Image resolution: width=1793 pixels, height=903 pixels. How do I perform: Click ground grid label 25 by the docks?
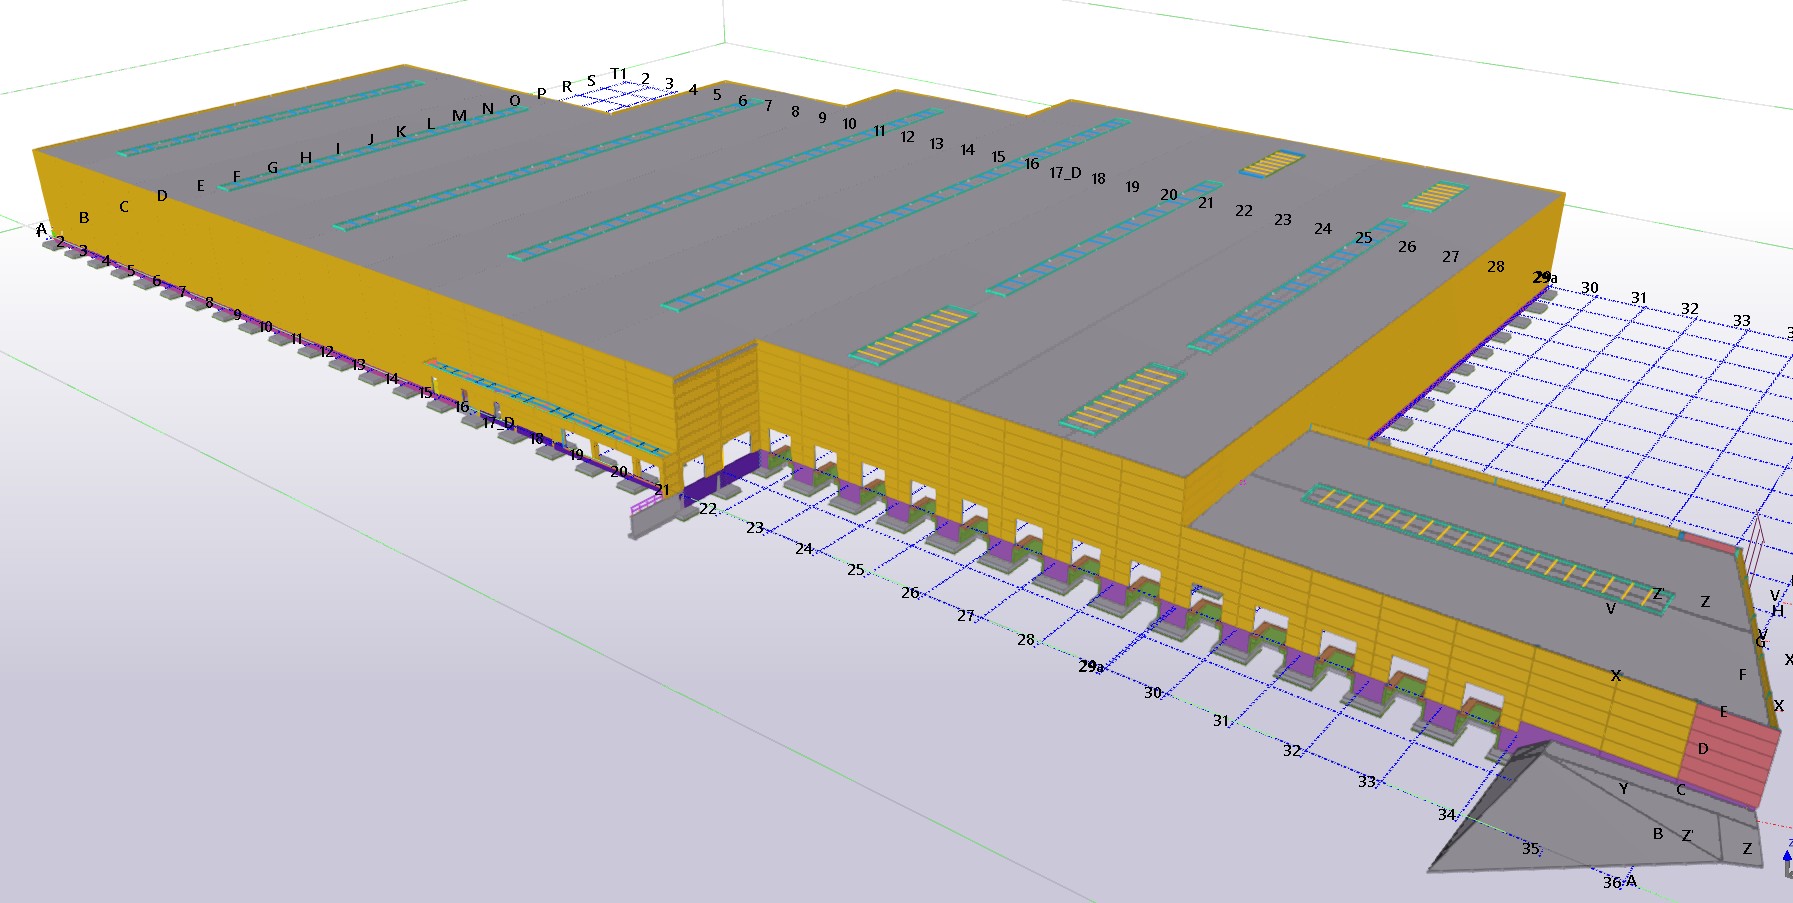[856, 570]
